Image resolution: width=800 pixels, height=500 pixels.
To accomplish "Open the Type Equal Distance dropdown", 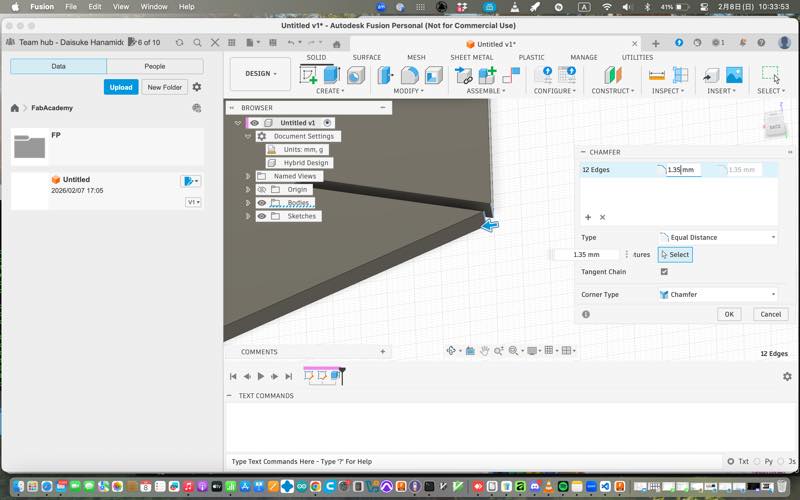I will 718,237.
